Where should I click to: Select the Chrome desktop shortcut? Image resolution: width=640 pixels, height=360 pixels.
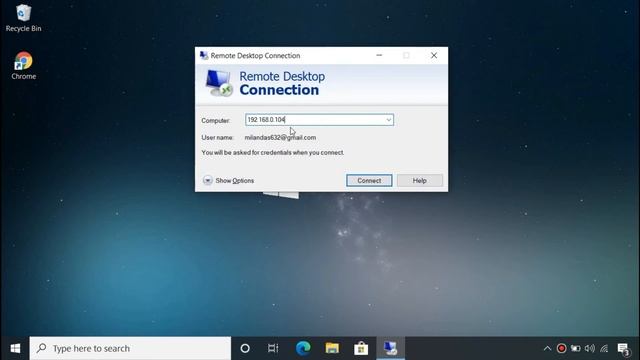coord(23,65)
